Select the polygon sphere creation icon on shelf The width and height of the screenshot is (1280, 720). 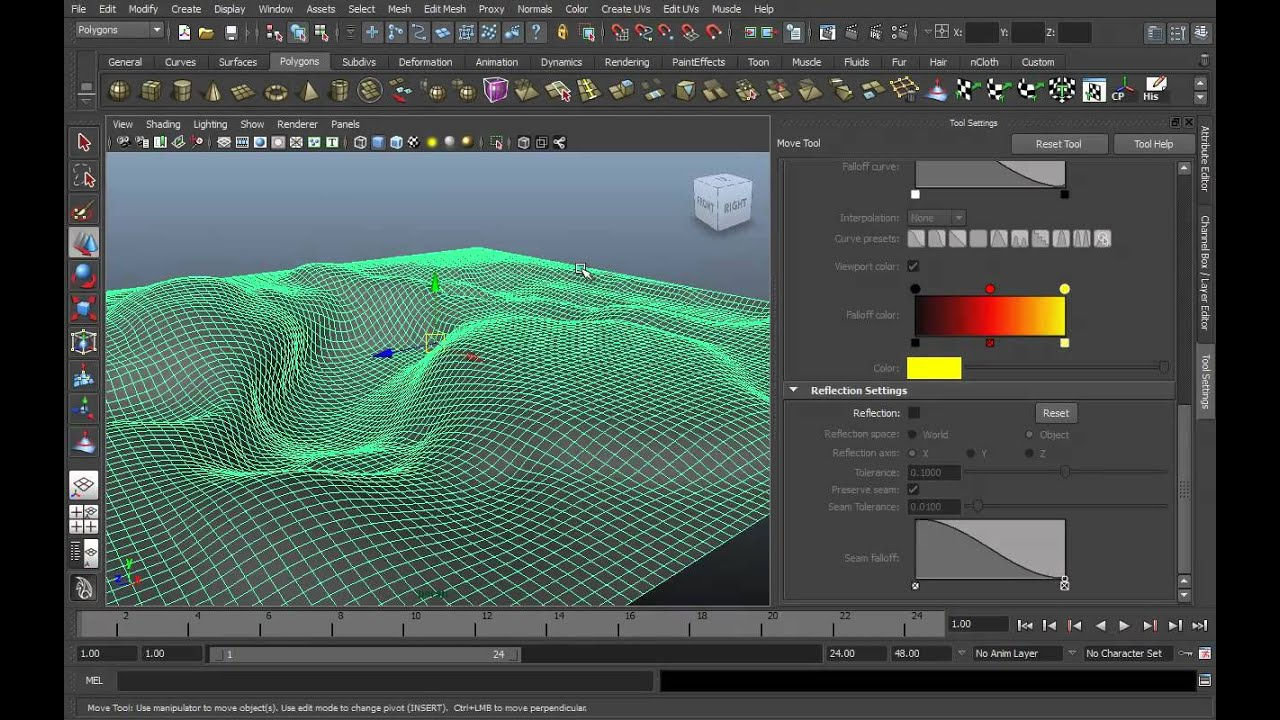120,90
